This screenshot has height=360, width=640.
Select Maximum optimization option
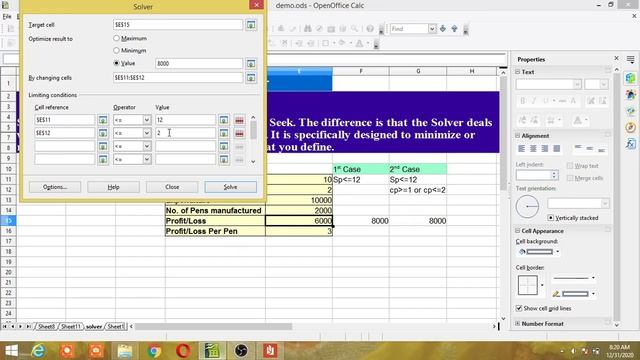click(x=116, y=38)
